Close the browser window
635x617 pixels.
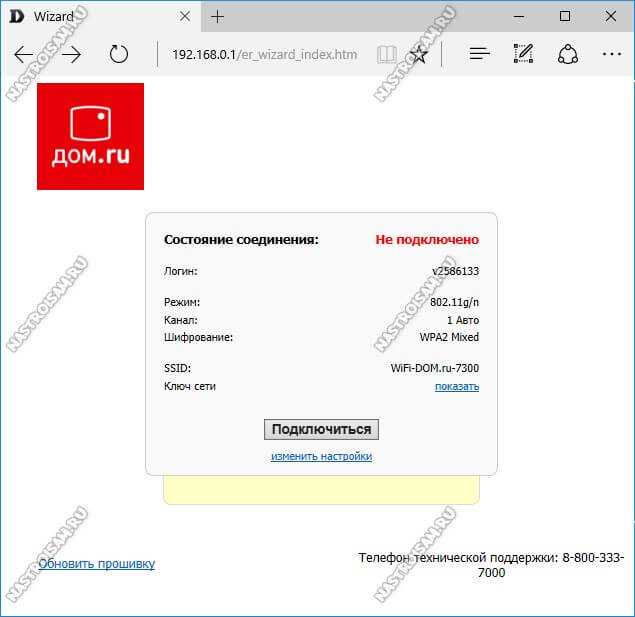pyautogui.click(x=611, y=17)
